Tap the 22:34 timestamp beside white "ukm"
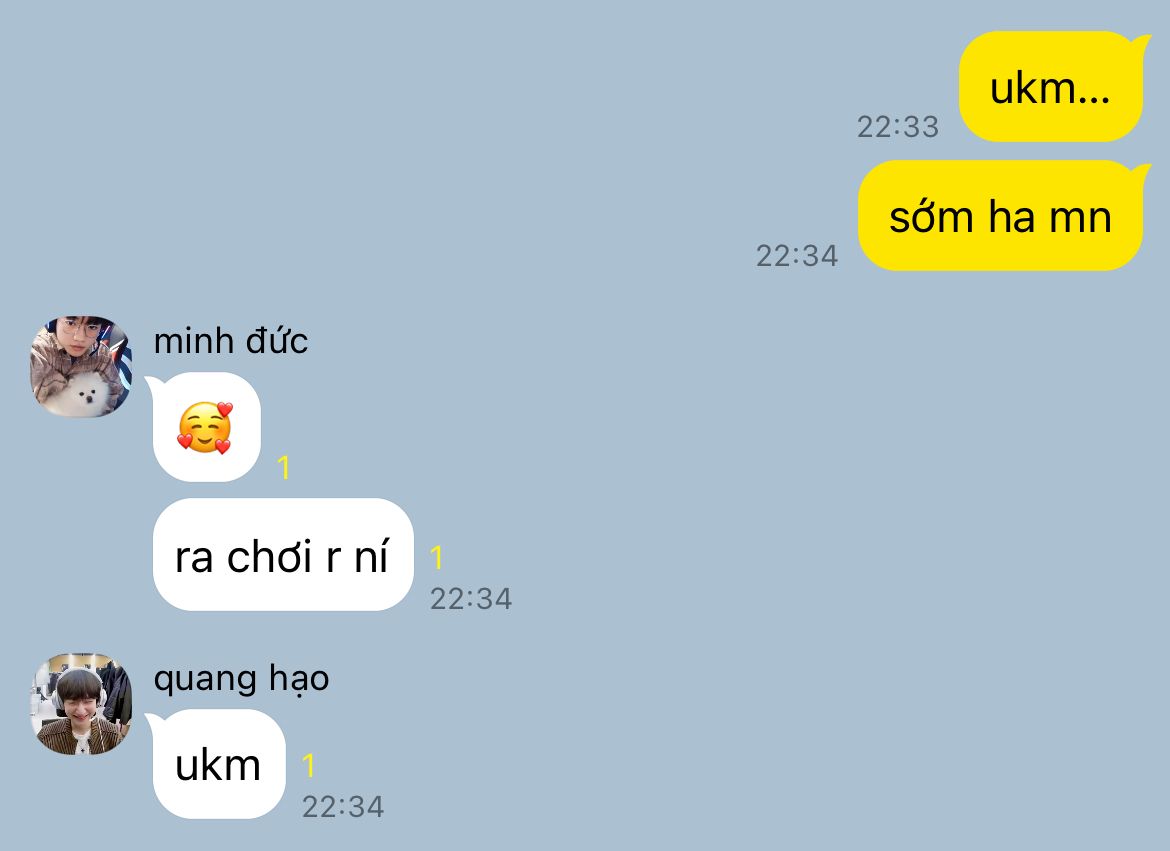The width and height of the screenshot is (1170, 851). (342, 806)
